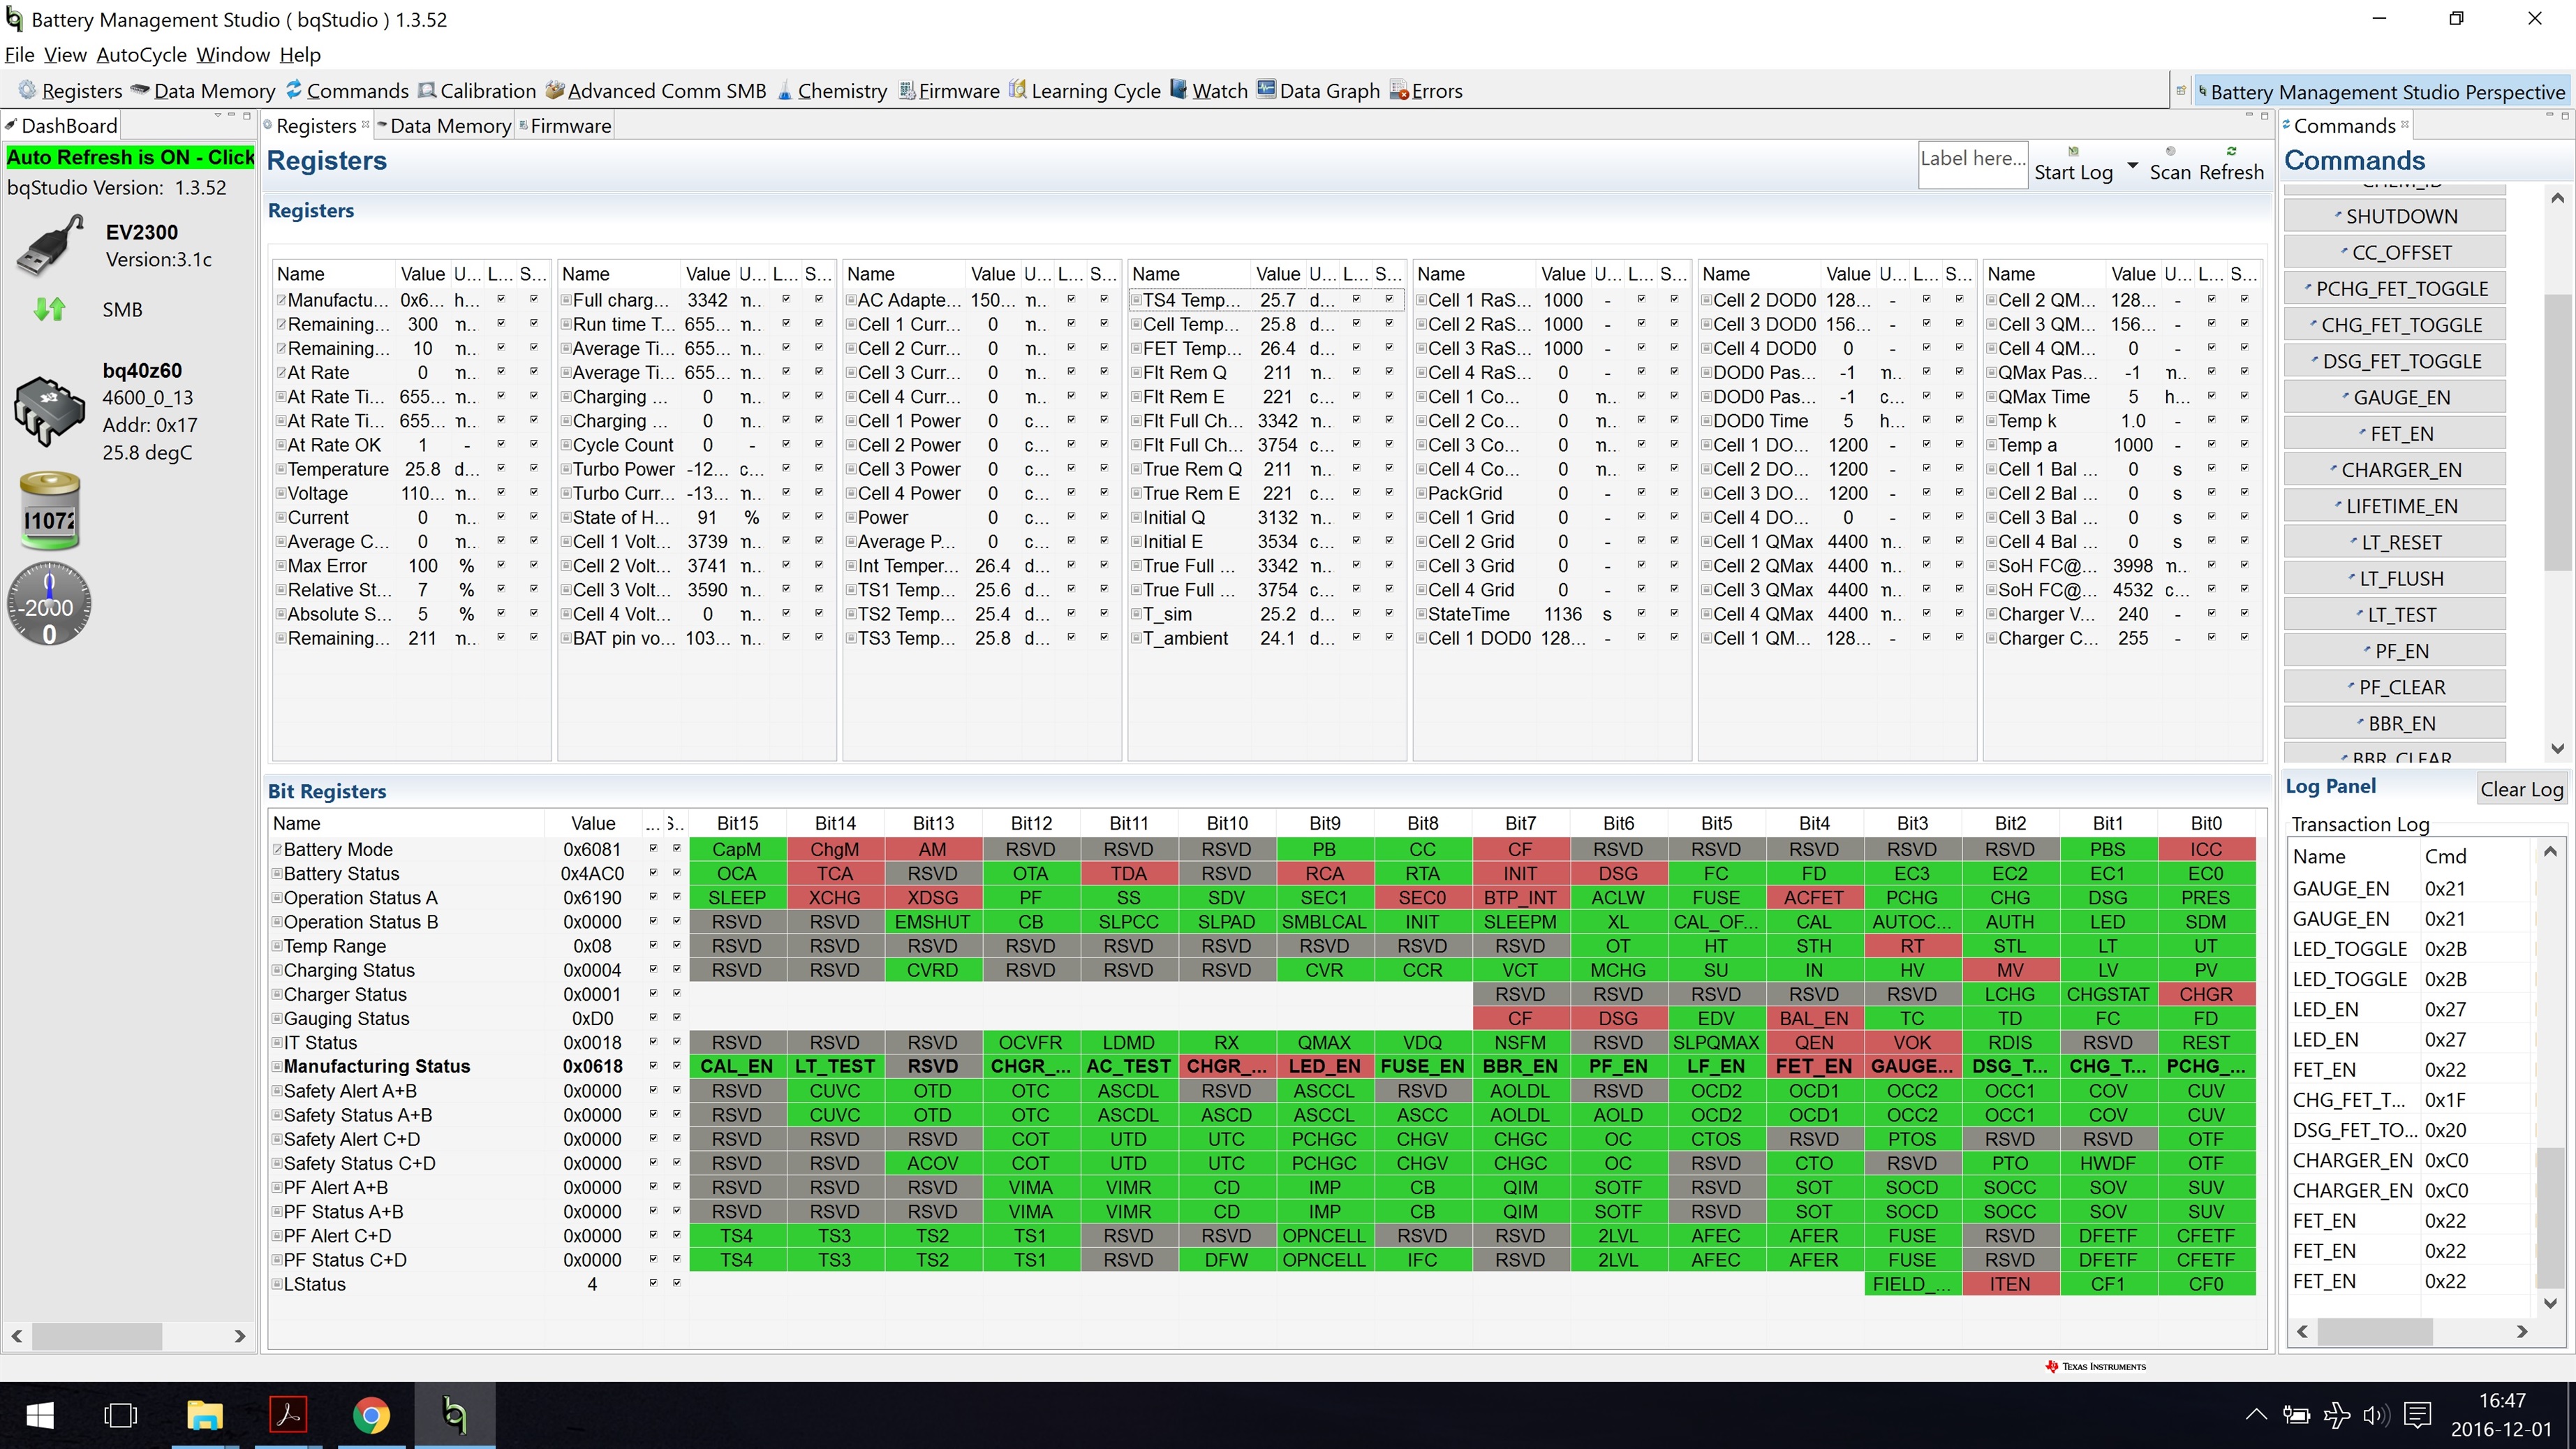
Task: Open the Registers toolbar icon
Action: [69, 91]
